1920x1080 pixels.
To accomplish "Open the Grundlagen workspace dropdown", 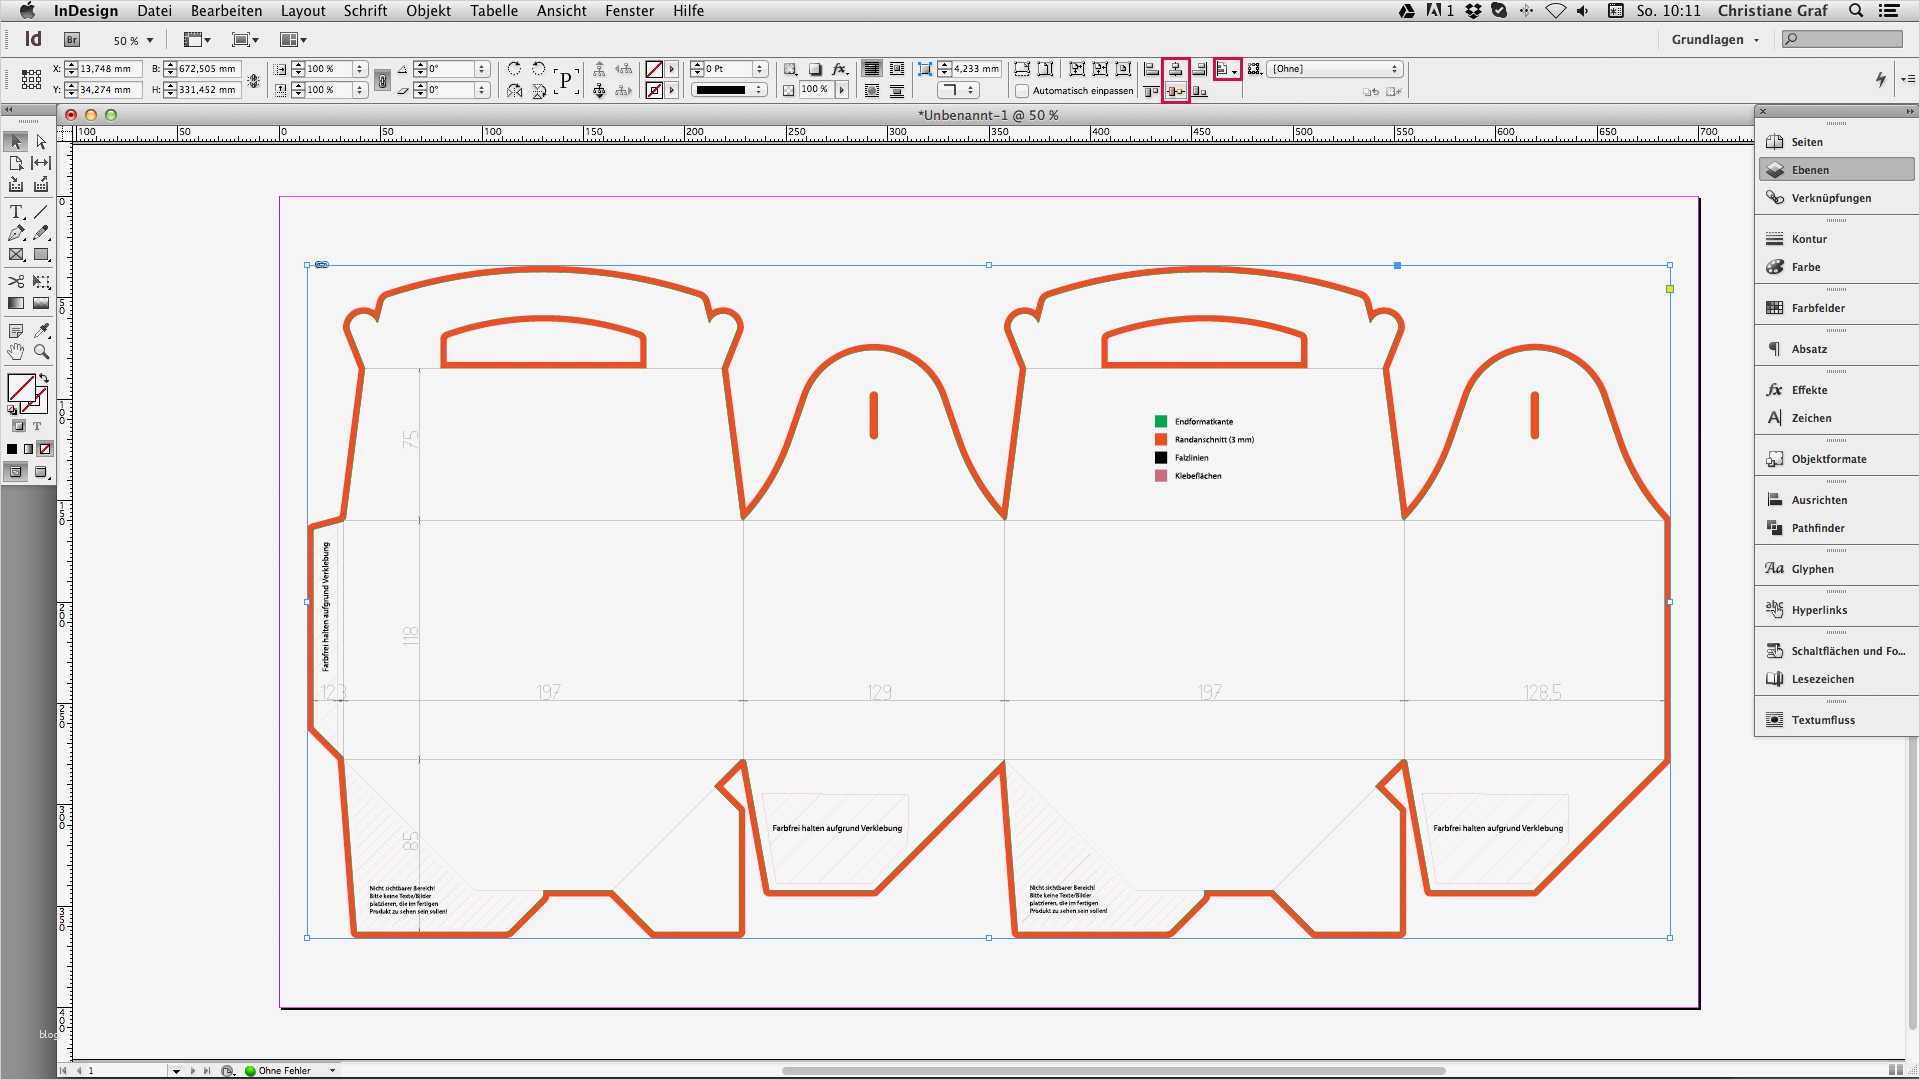I will click(x=1714, y=40).
